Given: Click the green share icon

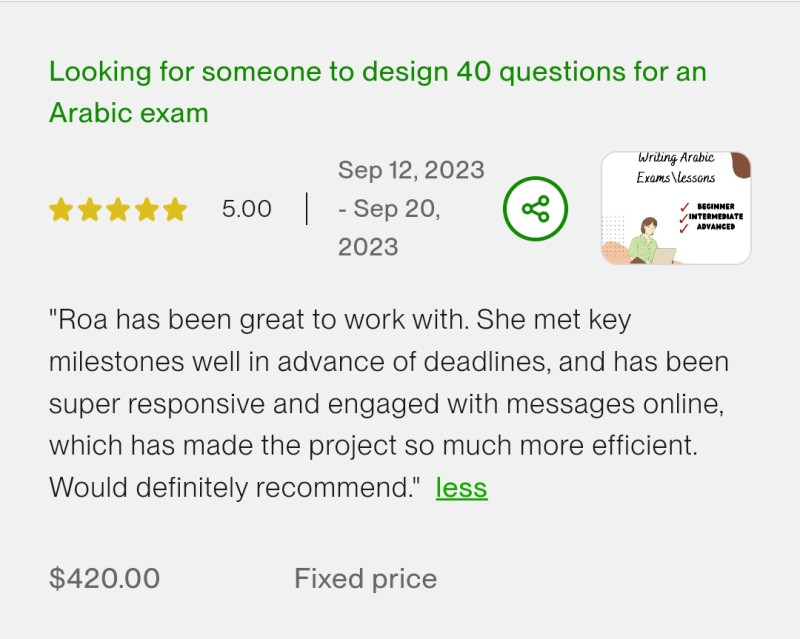Looking at the screenshot, I should [x=535, y=209].
